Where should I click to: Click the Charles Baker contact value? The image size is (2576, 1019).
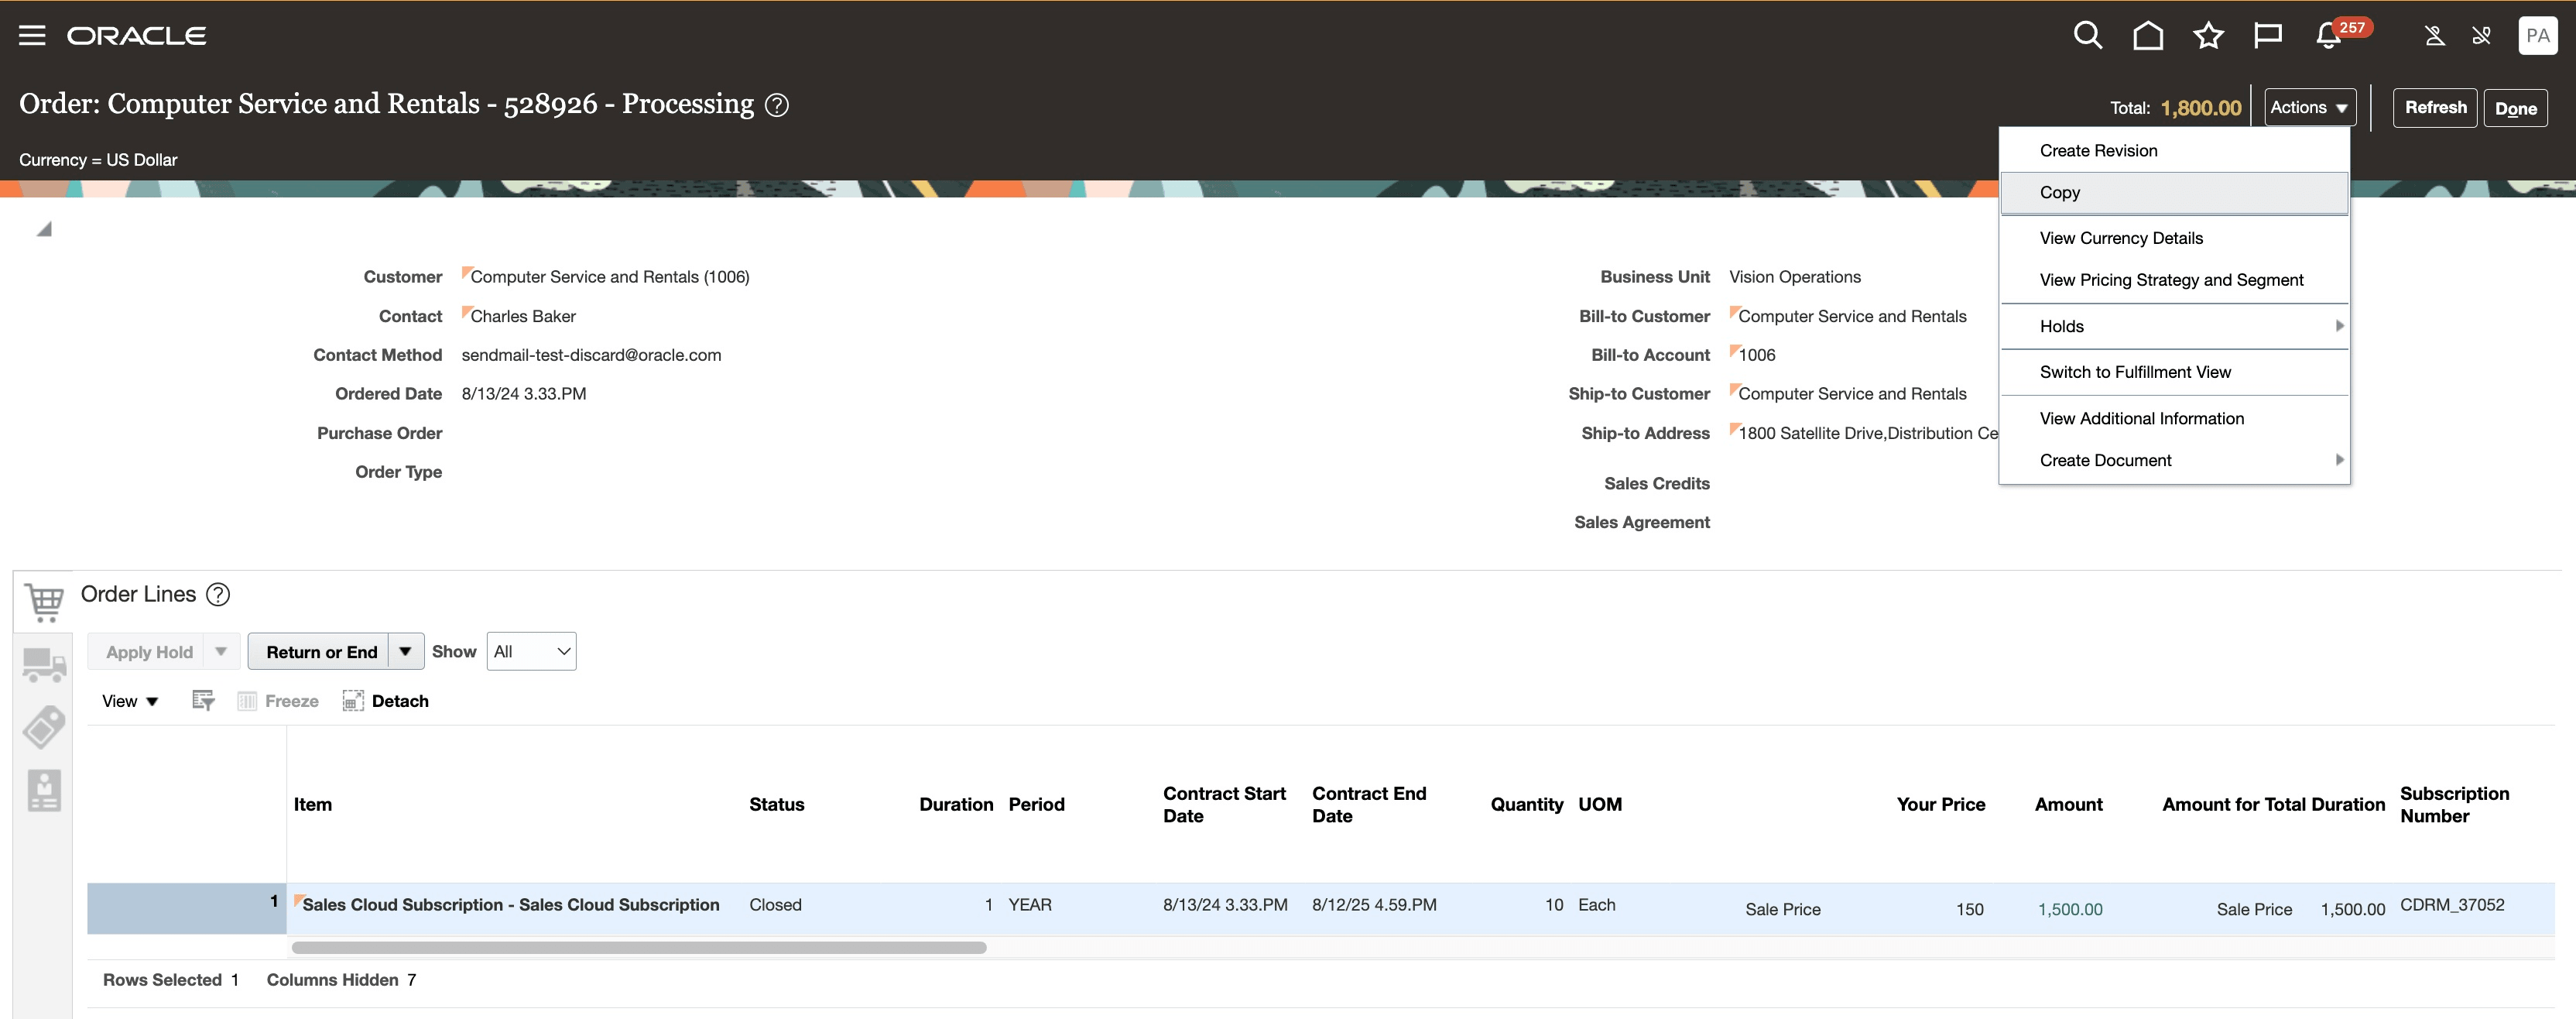[522, 316]
